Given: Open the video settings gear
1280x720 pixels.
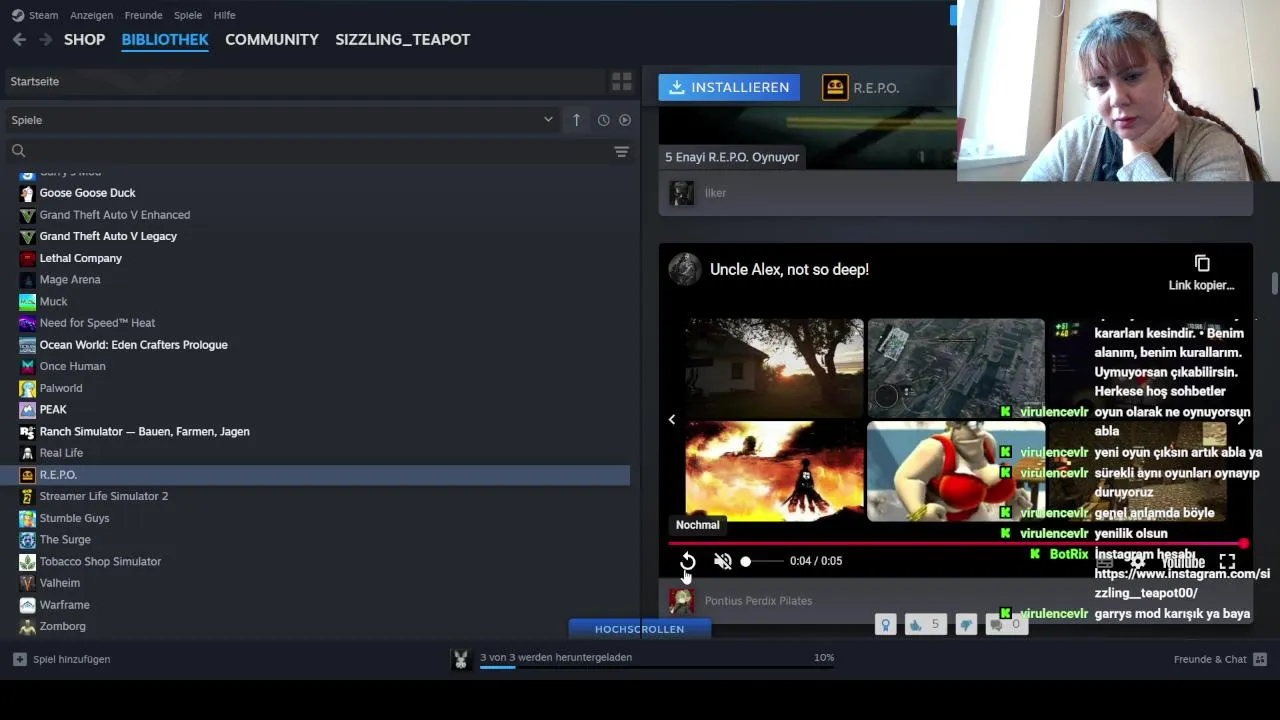Looking at the screenshot, I should pyautogui.click(x=1138, y=562).
